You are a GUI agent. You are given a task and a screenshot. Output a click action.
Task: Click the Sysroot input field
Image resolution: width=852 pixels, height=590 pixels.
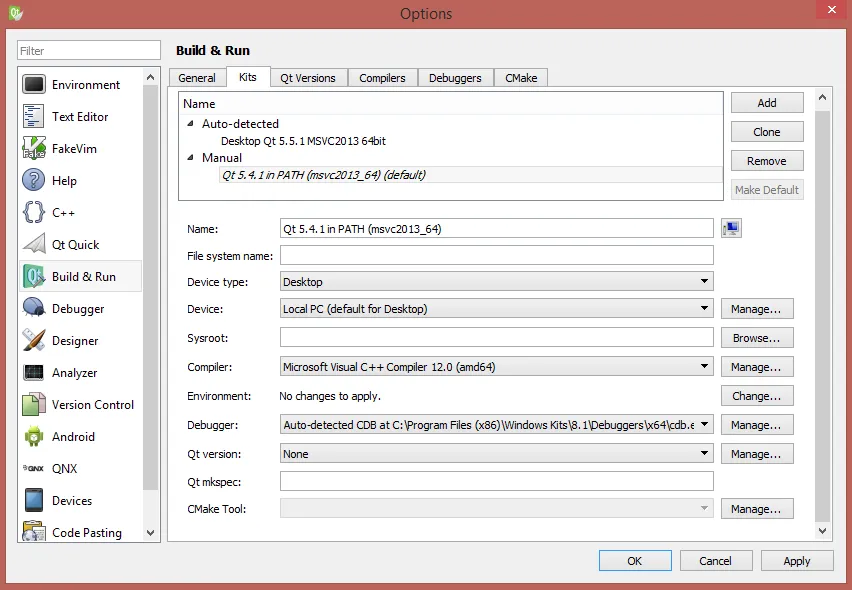(497, 337)
